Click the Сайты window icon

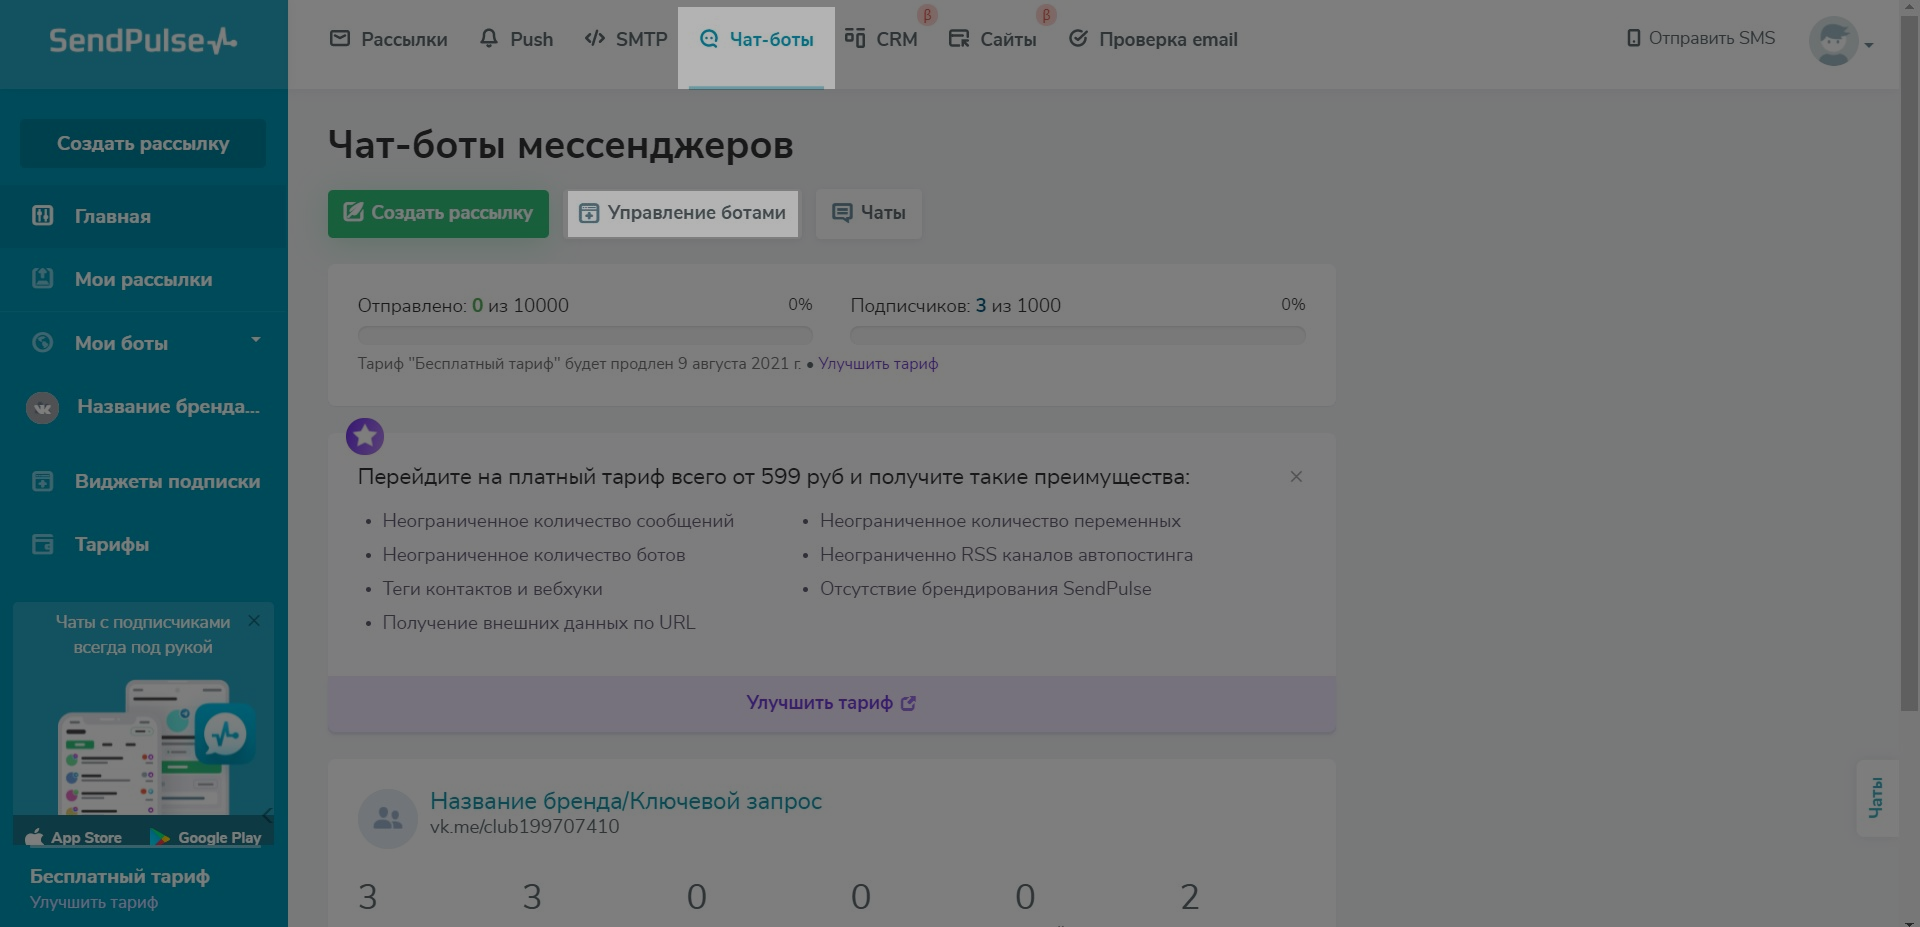(x=959, y=39)
